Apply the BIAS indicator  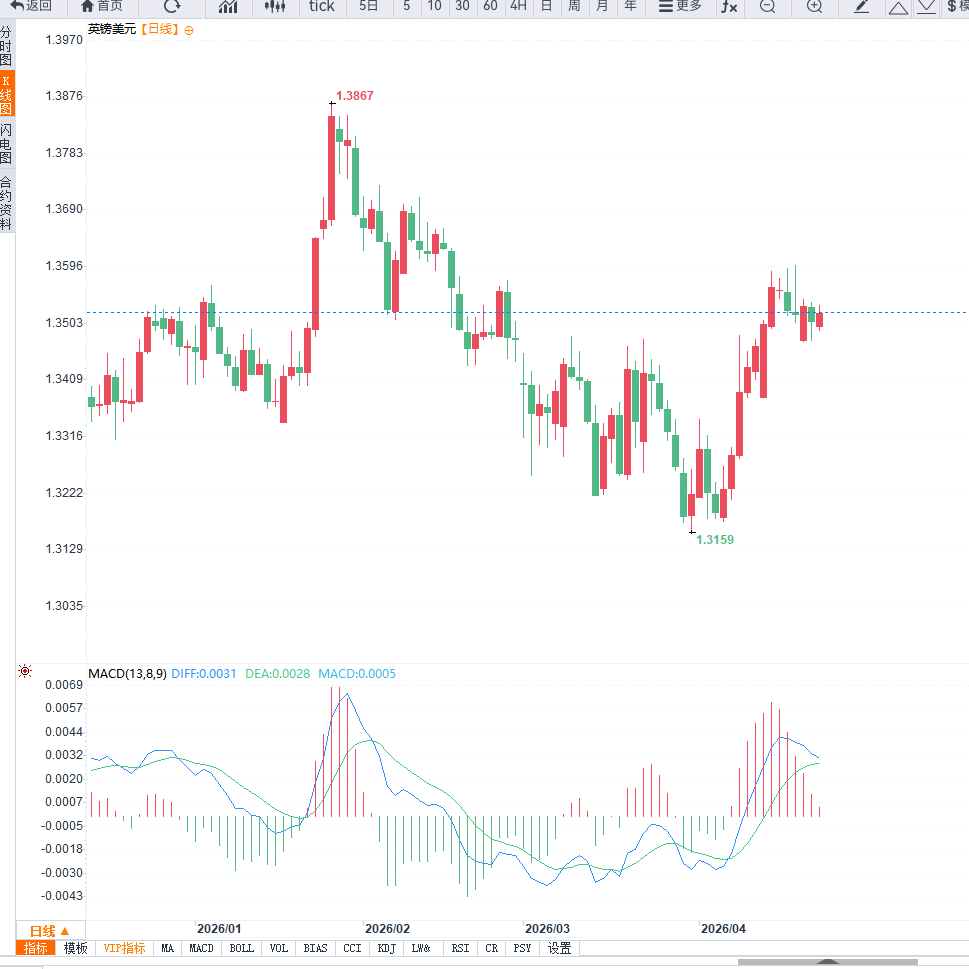click(315, 948)
